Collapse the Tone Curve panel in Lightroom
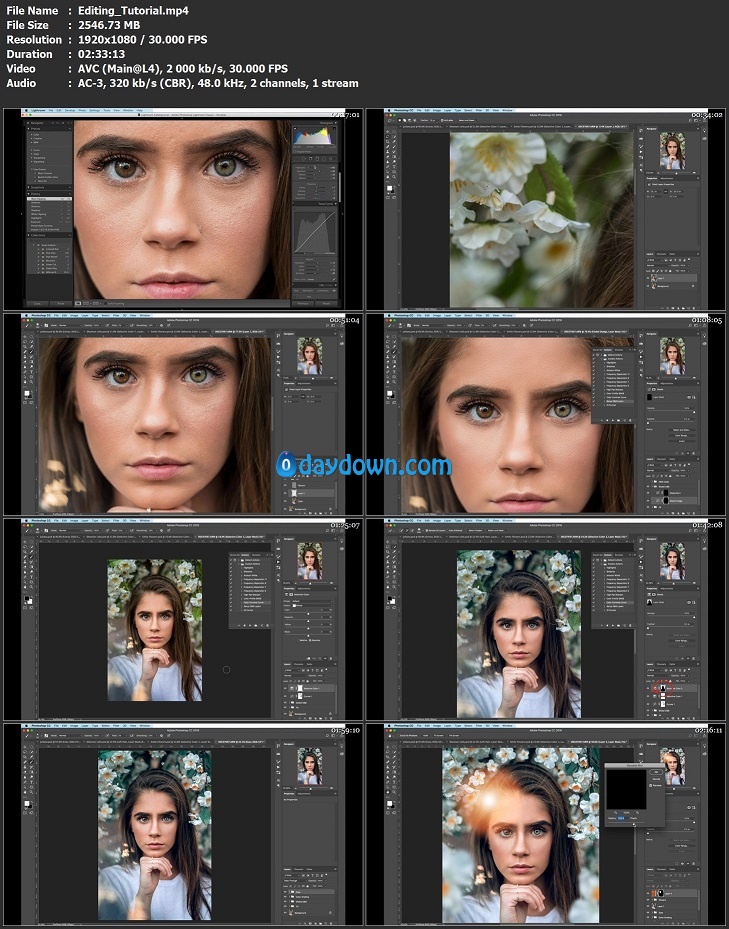Screen dimensions: 729x929 335,204
